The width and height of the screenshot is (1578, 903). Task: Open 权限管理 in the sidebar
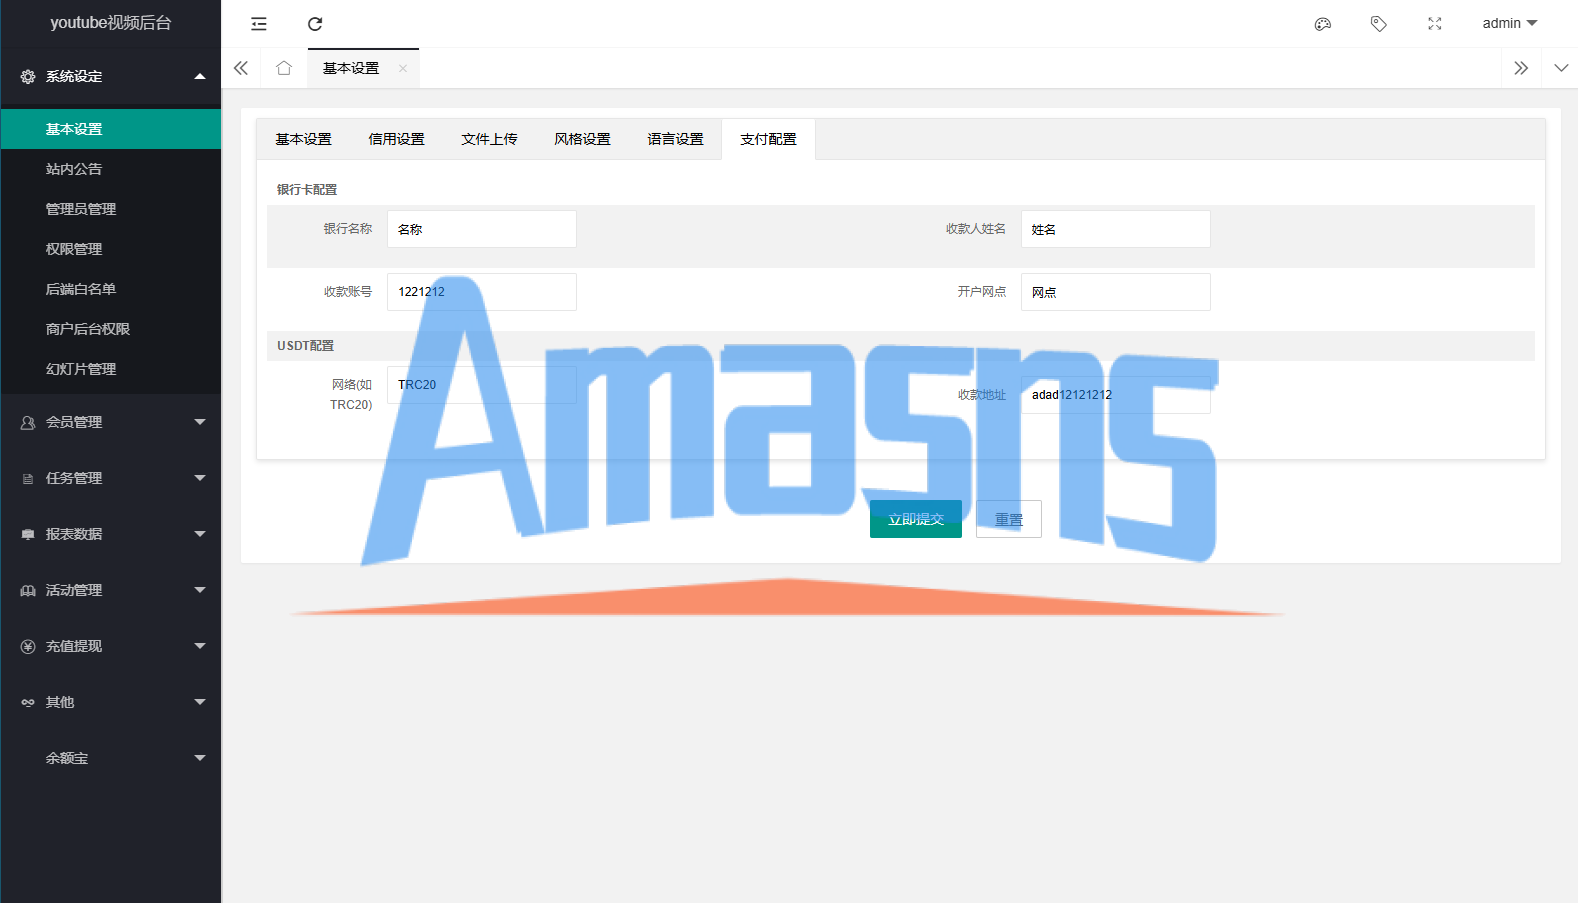111,249
